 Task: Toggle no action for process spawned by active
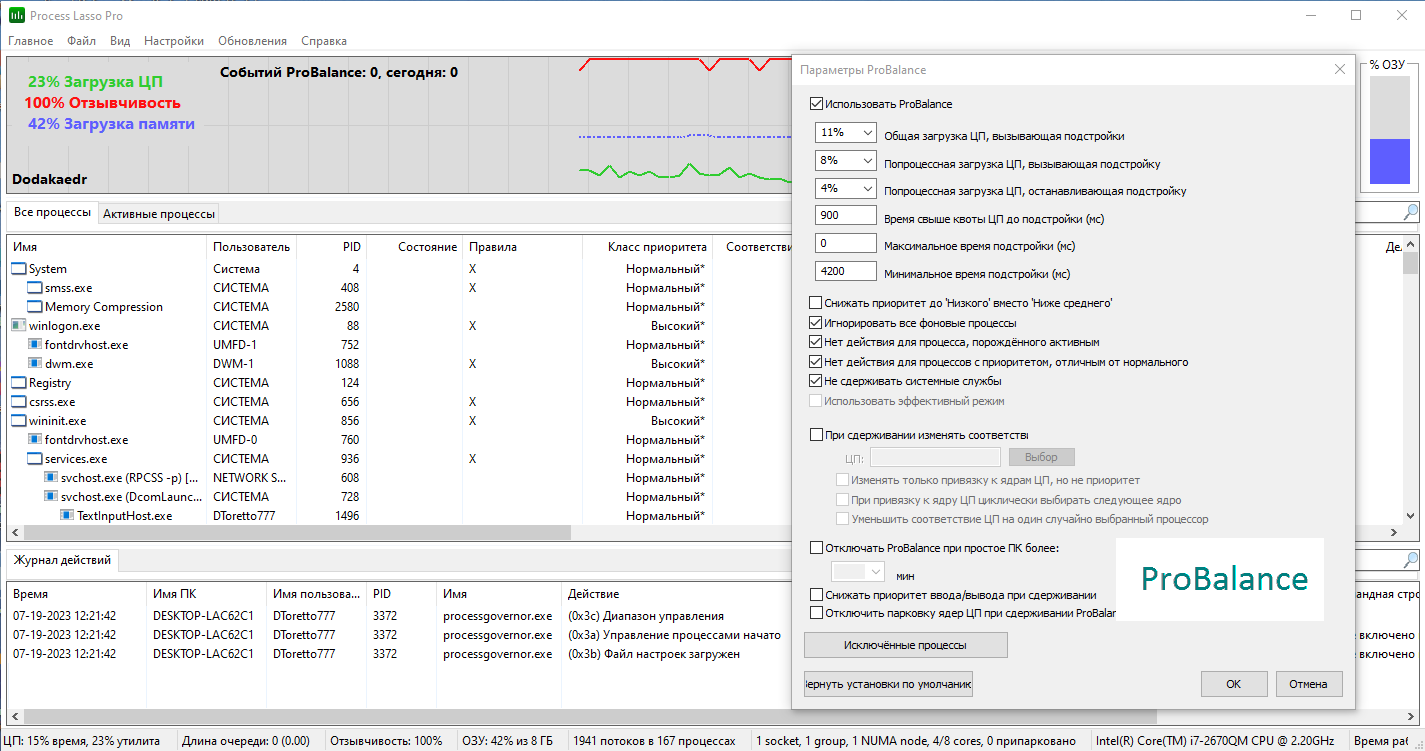816,342
